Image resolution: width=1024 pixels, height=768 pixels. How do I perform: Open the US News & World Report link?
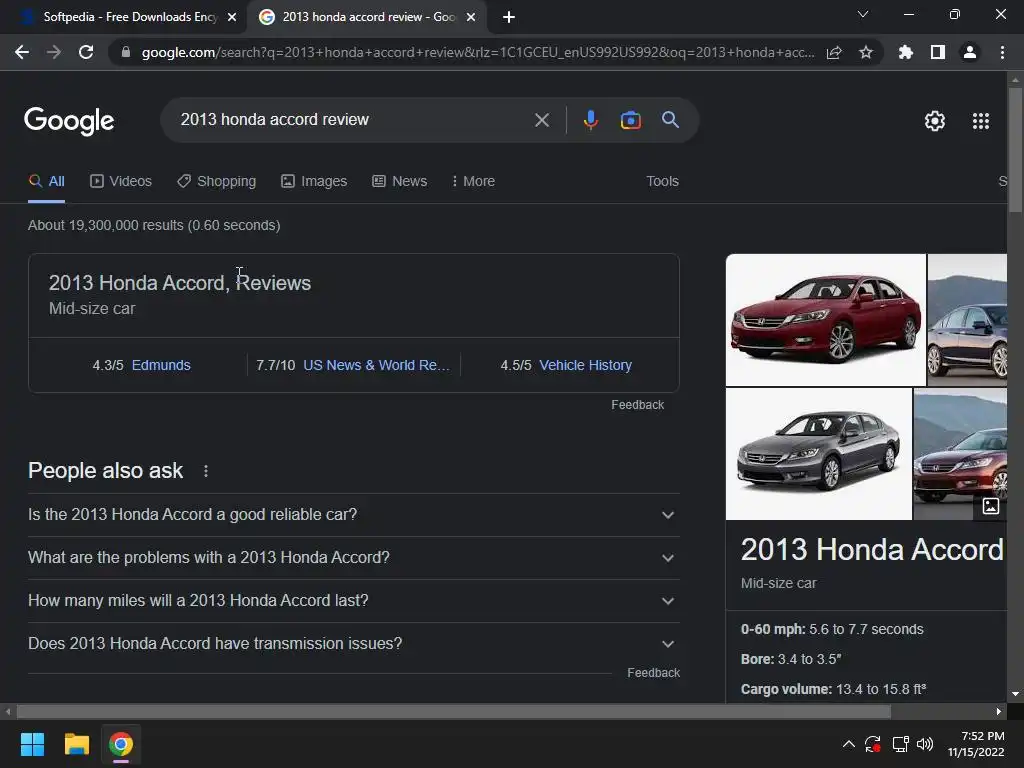(x=376, y=365)
